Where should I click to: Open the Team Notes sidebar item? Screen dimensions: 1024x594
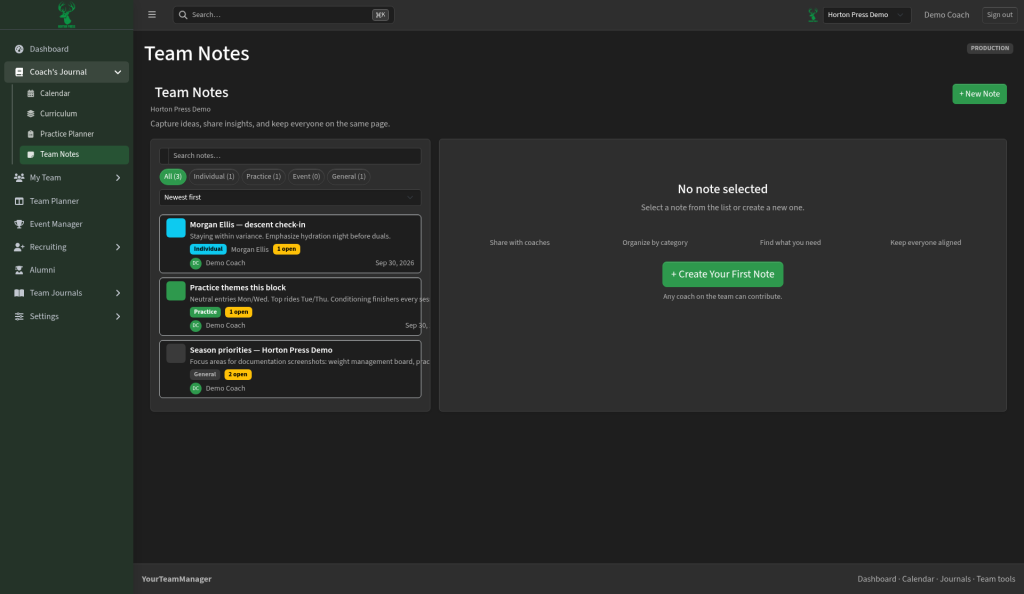pos(74,154)
